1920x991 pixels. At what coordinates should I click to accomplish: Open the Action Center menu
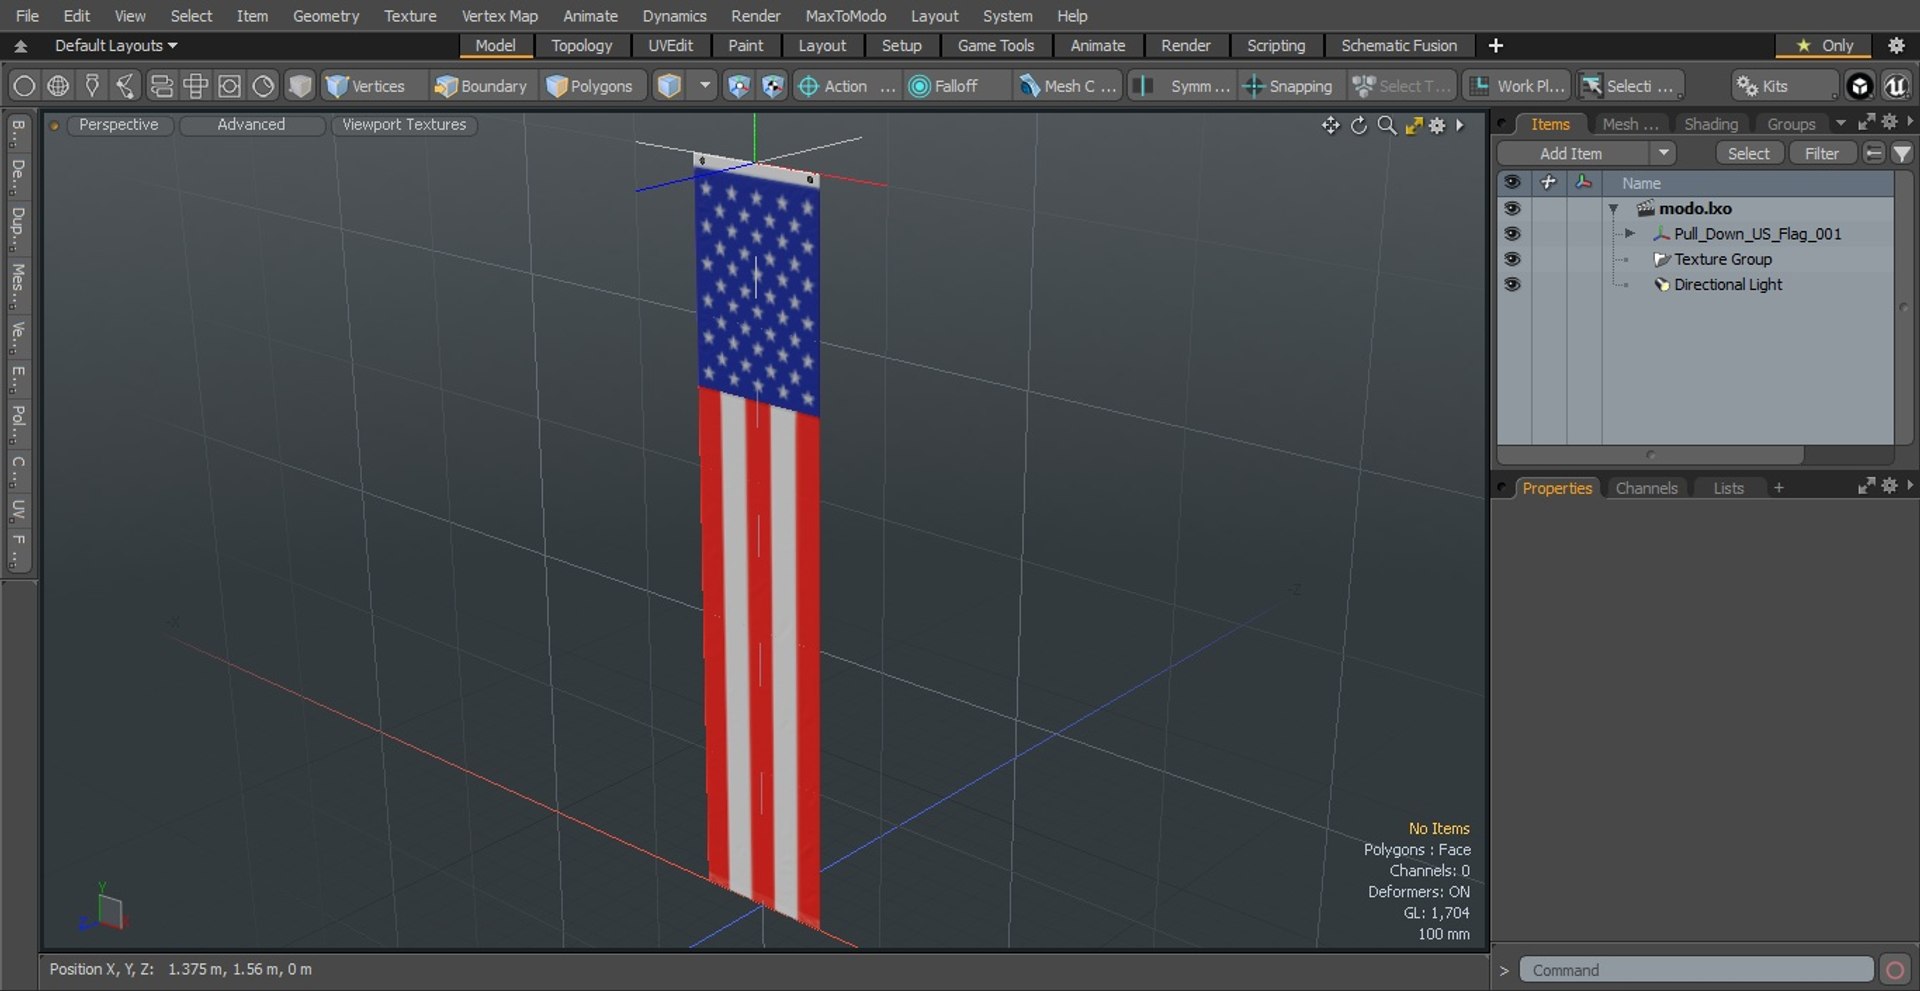[845, 86]
